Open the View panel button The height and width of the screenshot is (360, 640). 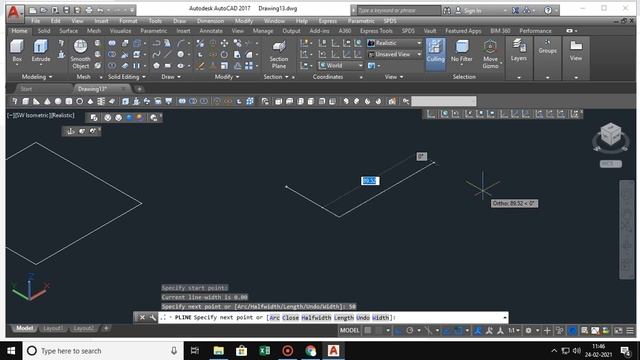pyautogui.click(x=576, y=51)
